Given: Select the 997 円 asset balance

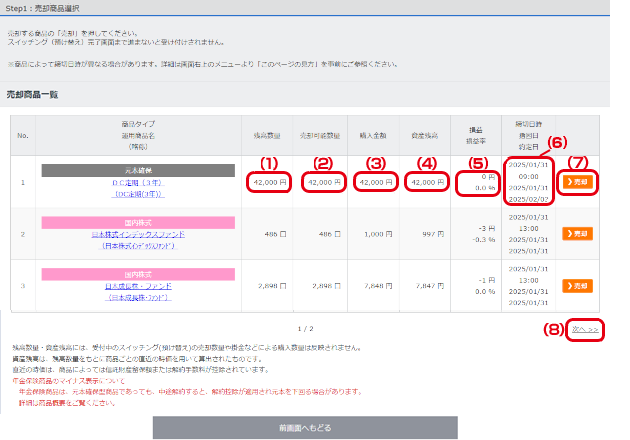Looking at the screenshot, I should 433,234.
